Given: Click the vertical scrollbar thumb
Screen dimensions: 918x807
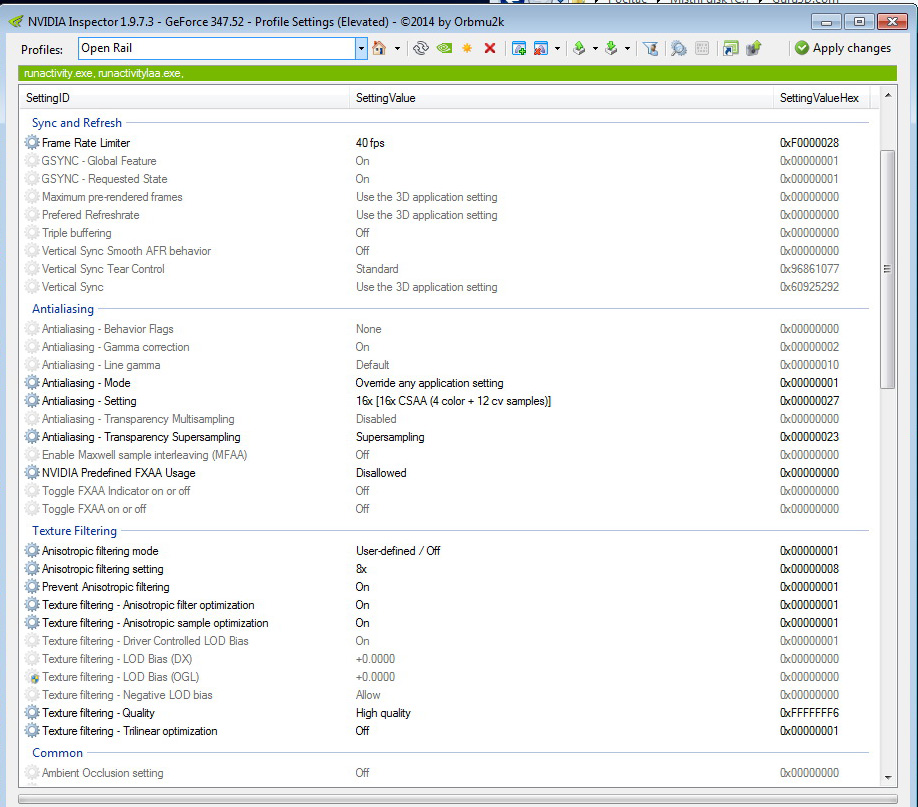Looking at the screenshot, I should coord(886,268).
